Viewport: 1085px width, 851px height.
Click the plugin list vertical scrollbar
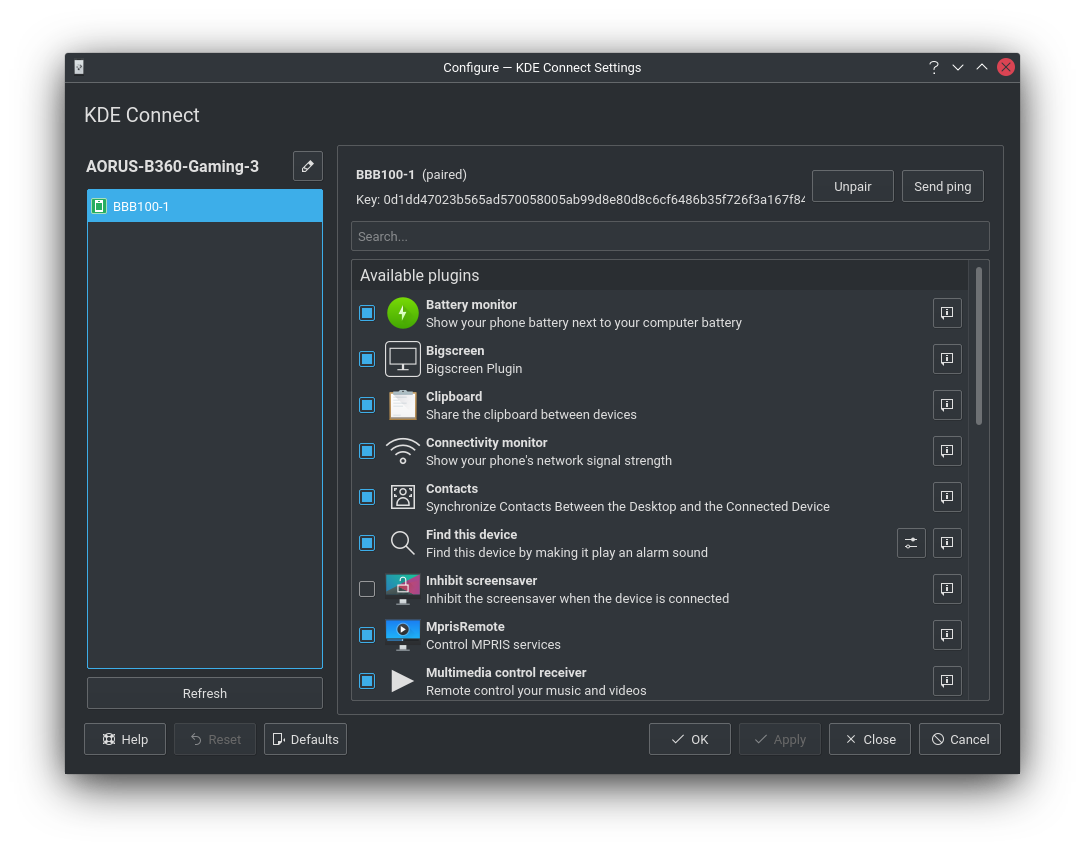979,346
